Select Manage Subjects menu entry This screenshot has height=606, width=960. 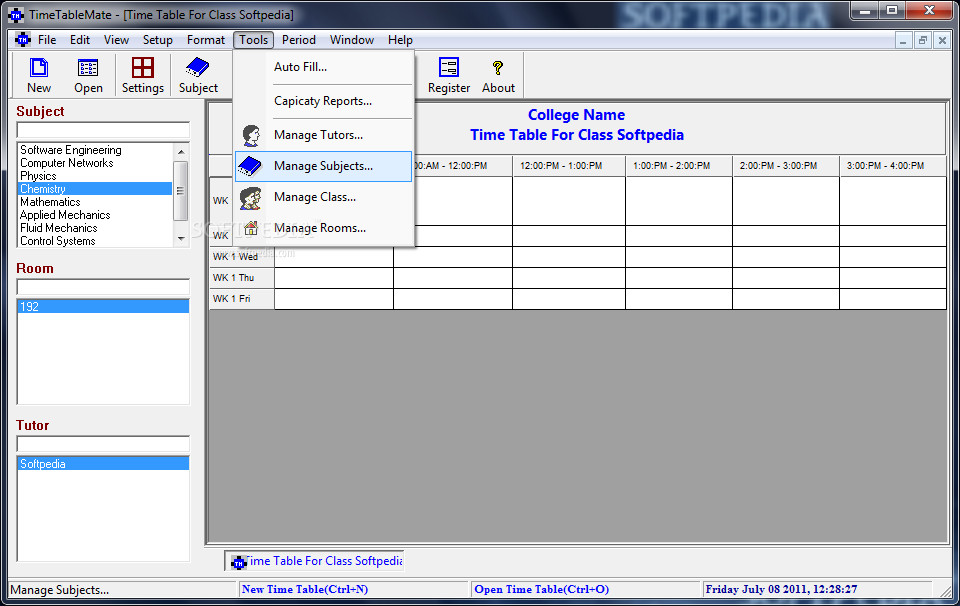[323, 166]
